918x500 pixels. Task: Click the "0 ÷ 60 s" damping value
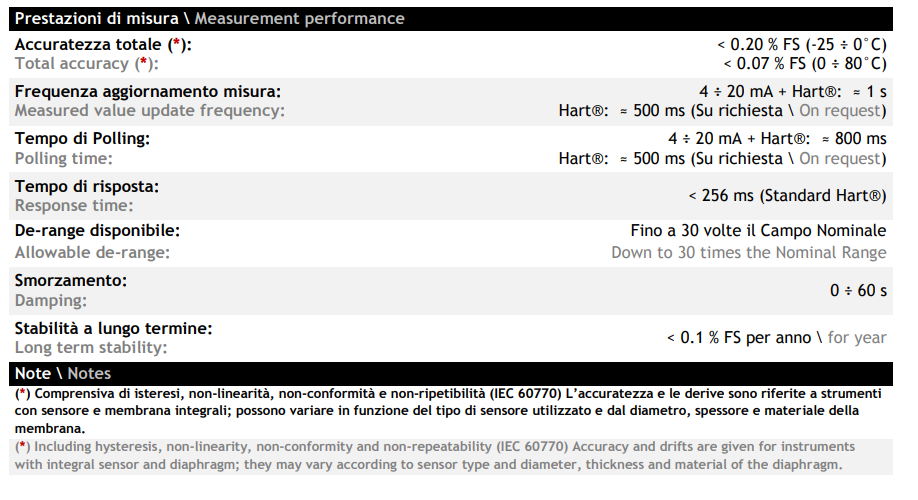coord(858,290)
